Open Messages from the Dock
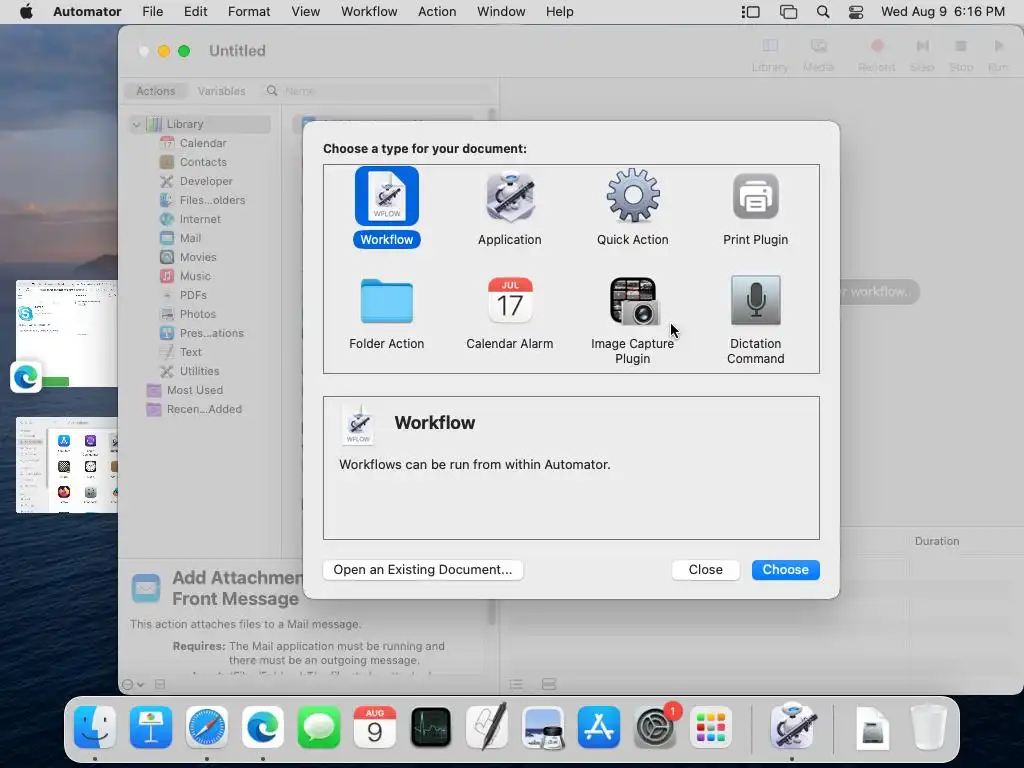The width and height of the screenshot is (1024, 768). point(319,728)
